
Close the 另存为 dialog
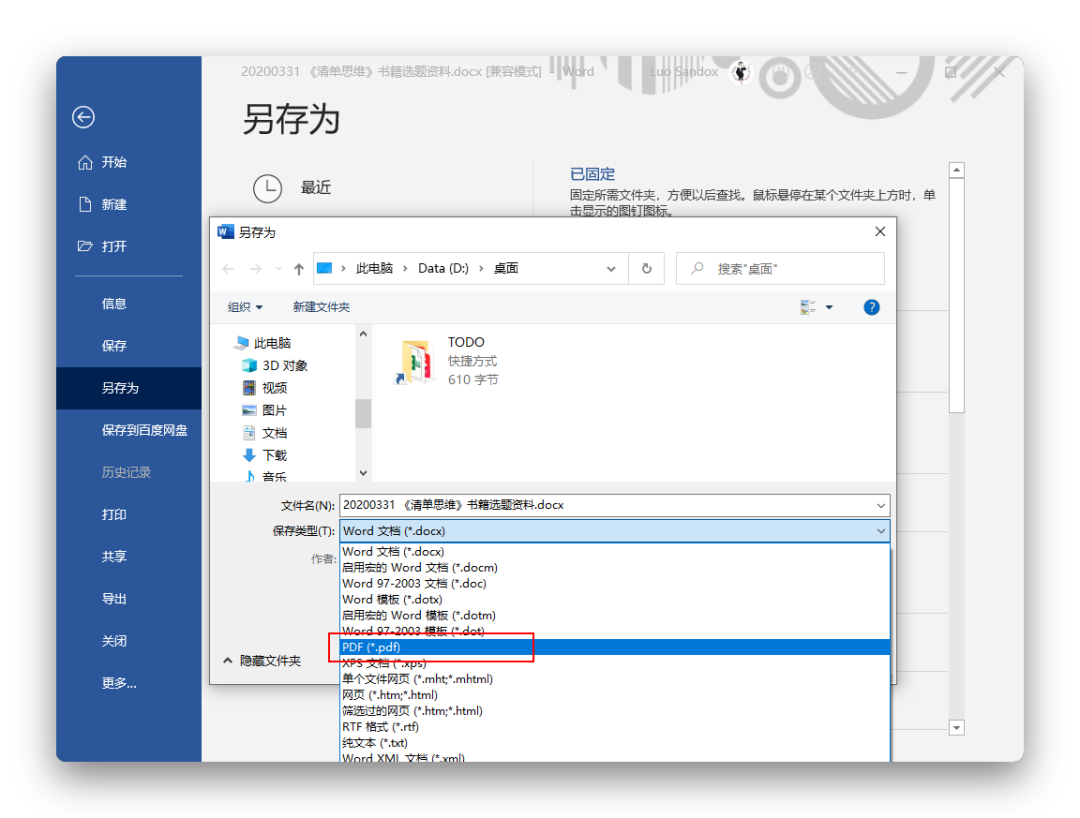tap(880, 232)
